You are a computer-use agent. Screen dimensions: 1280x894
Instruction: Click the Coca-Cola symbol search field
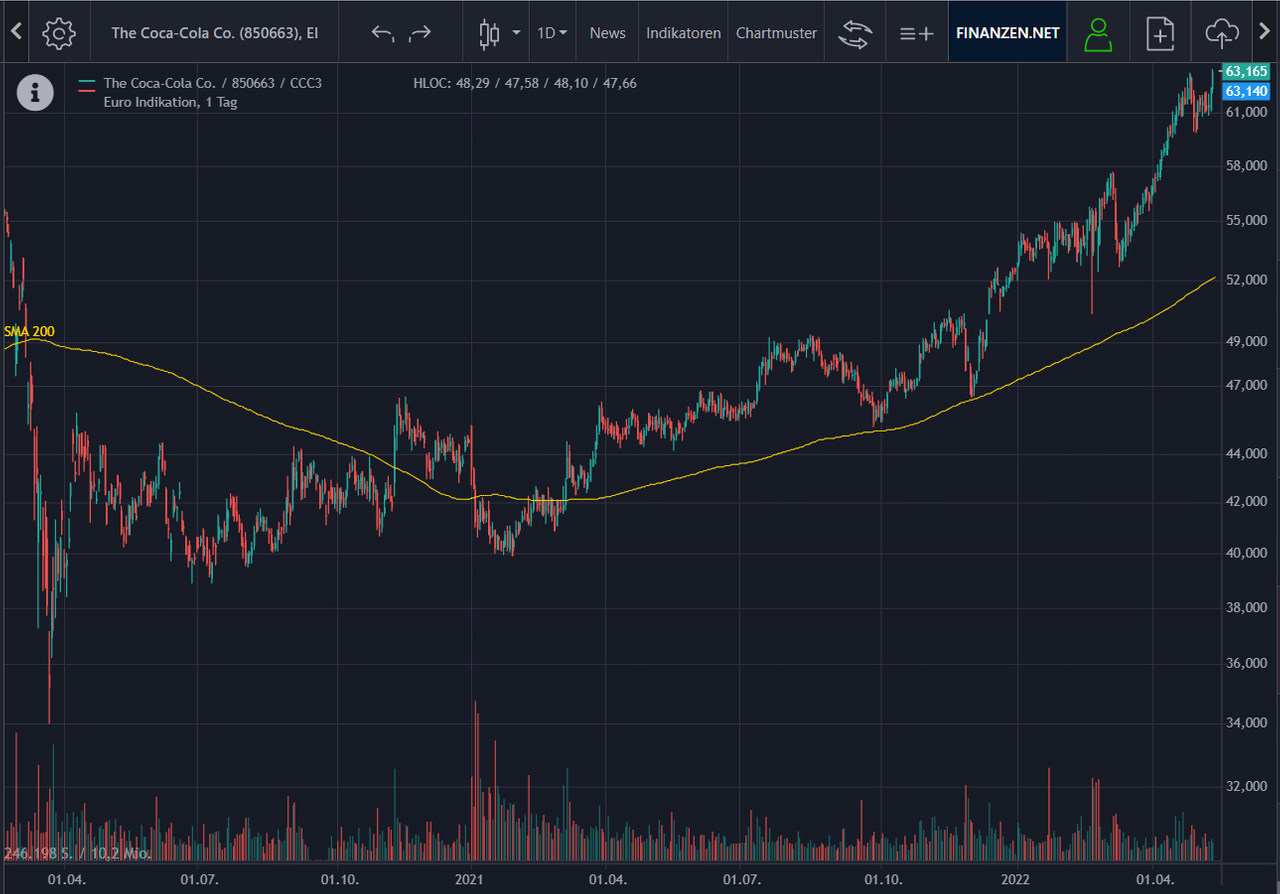(215, 33)
